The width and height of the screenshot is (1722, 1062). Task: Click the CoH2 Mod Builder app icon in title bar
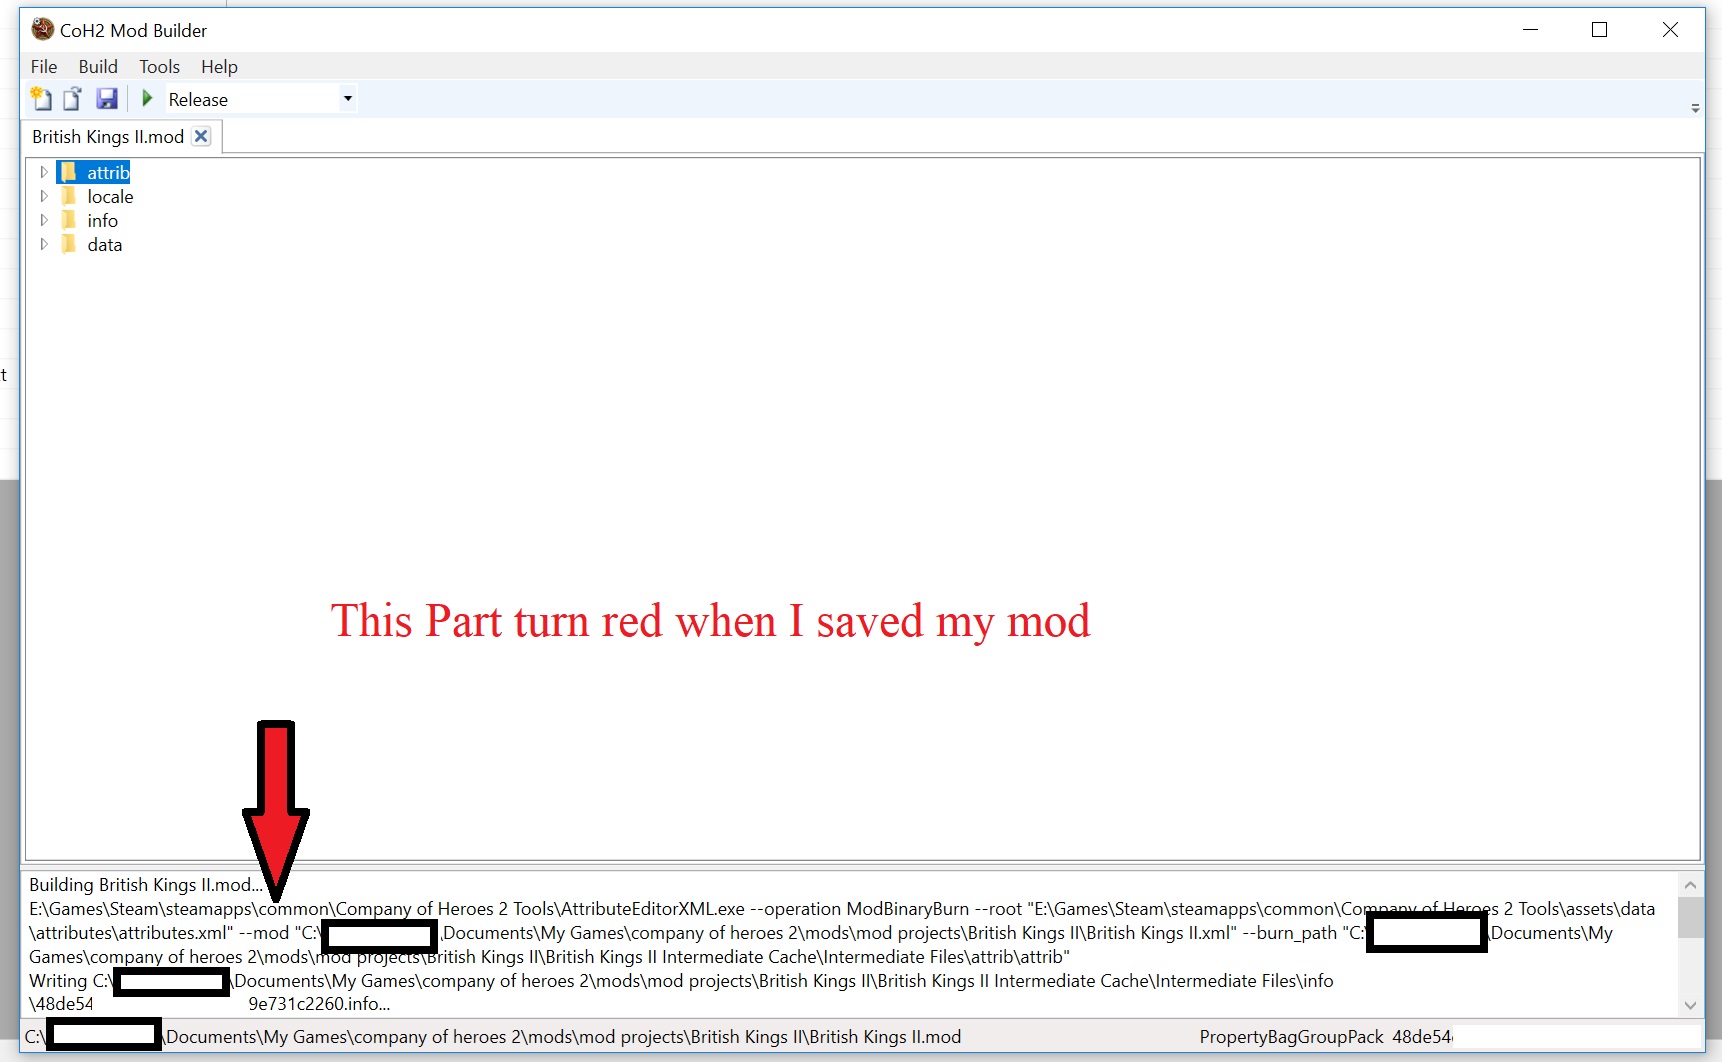click(x=42, y=30)
